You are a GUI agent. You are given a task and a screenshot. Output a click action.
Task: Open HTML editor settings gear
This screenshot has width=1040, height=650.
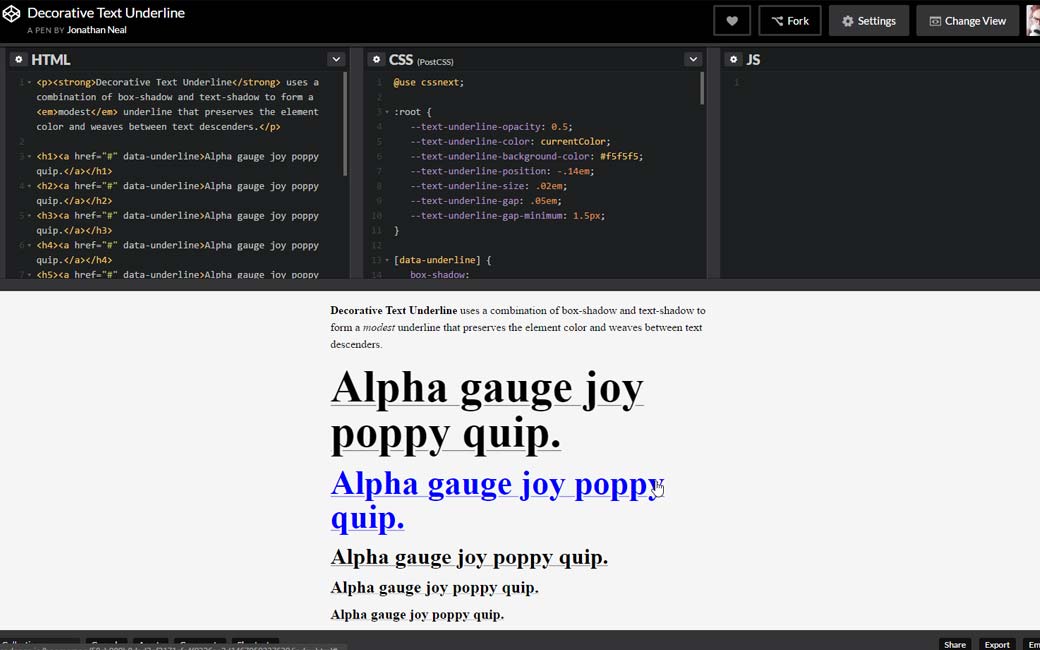tap(18, 60)
